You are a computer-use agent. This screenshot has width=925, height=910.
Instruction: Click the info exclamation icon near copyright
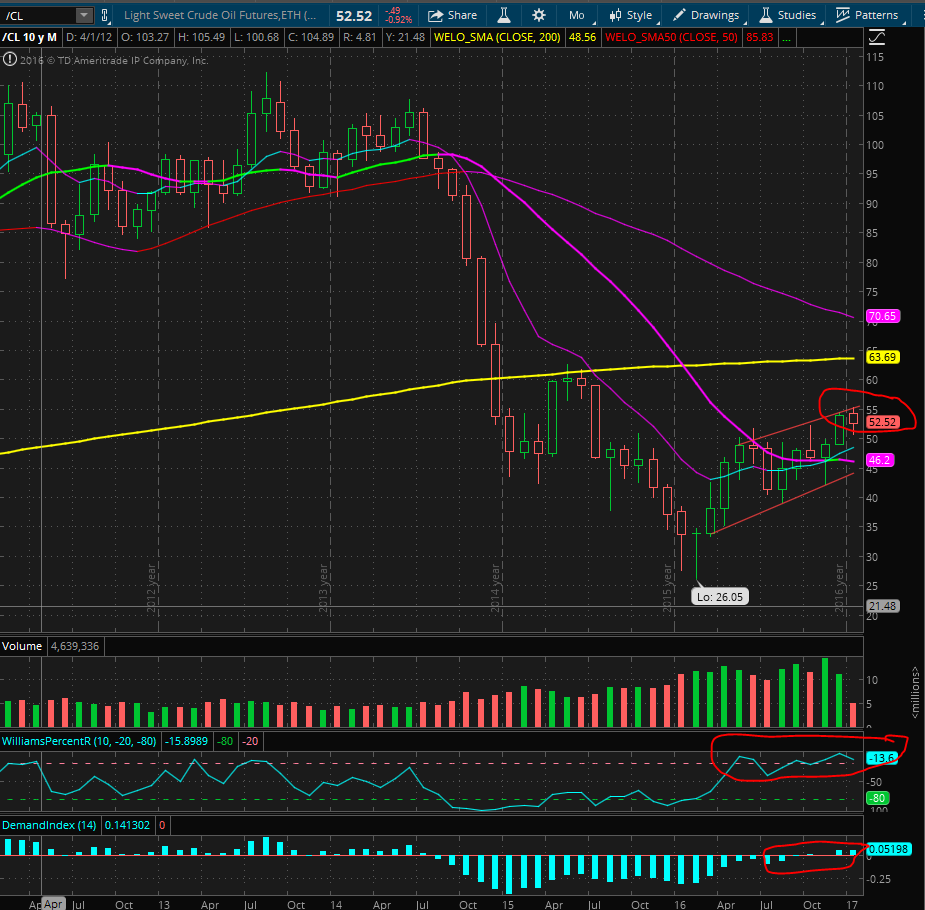9,60
